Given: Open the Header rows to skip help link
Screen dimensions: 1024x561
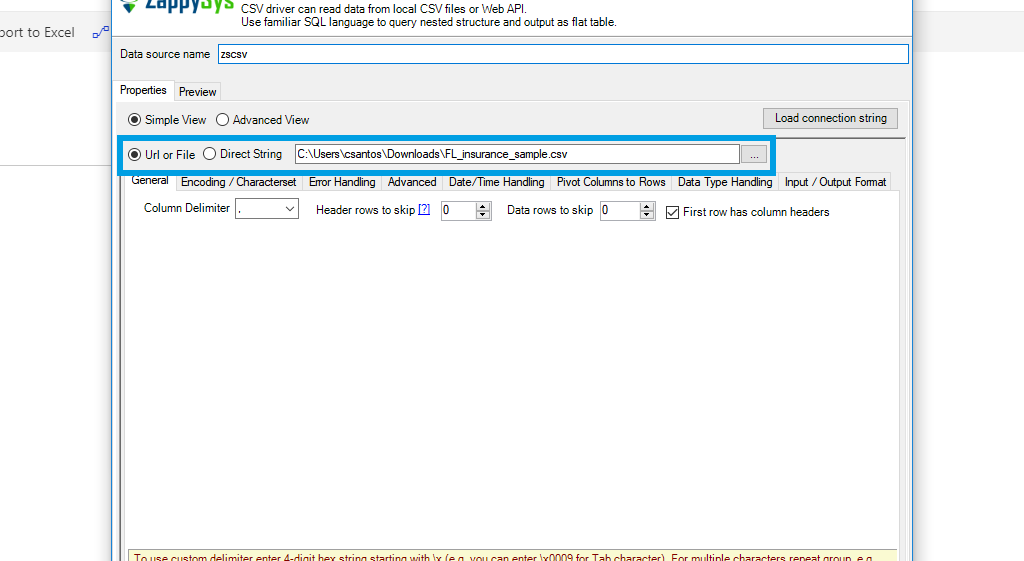Looking at the screenshot, I should [424, 210].
